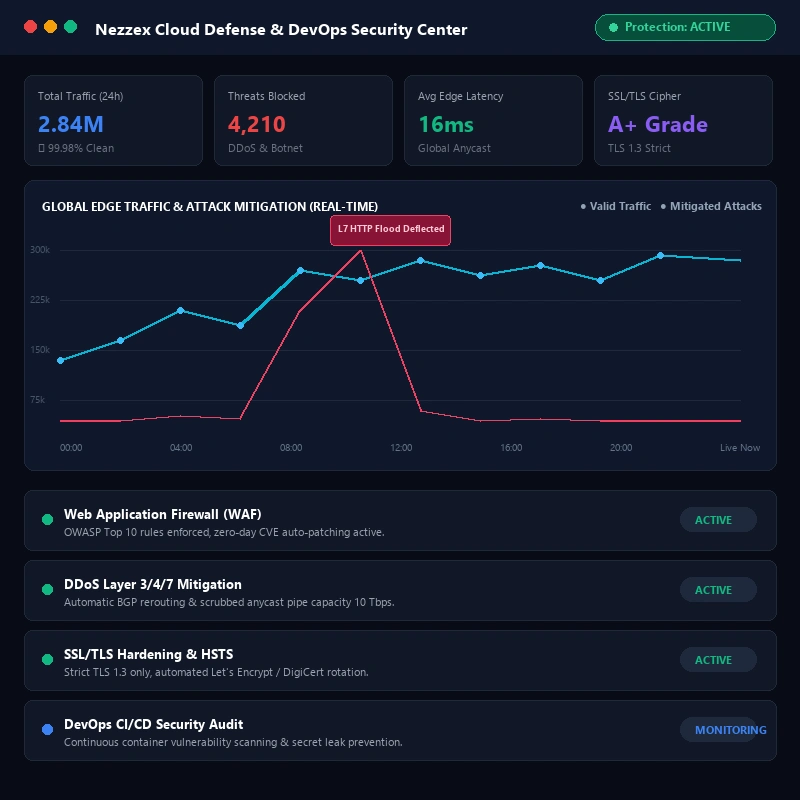Open the Threats Blocked card
This screenshot has width=800, height=800.
303,120
